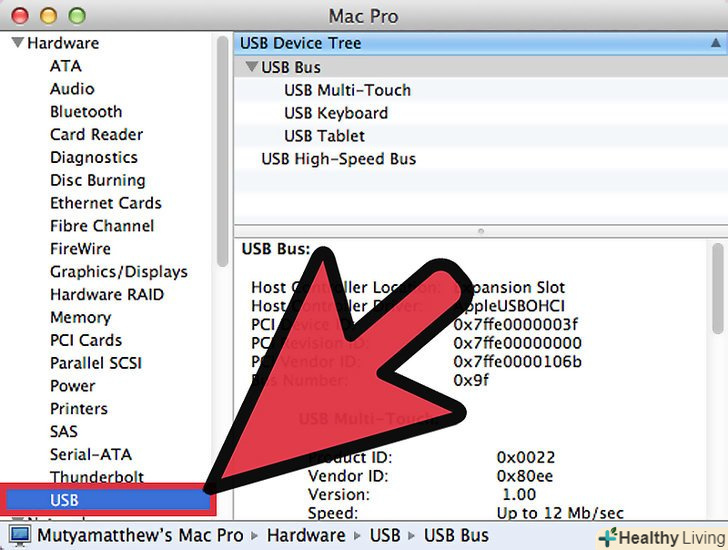Viewport: 728px width, 550px height.
Task: Click the 0x7ffe0000003f PCI value
Action: point(516,324)
